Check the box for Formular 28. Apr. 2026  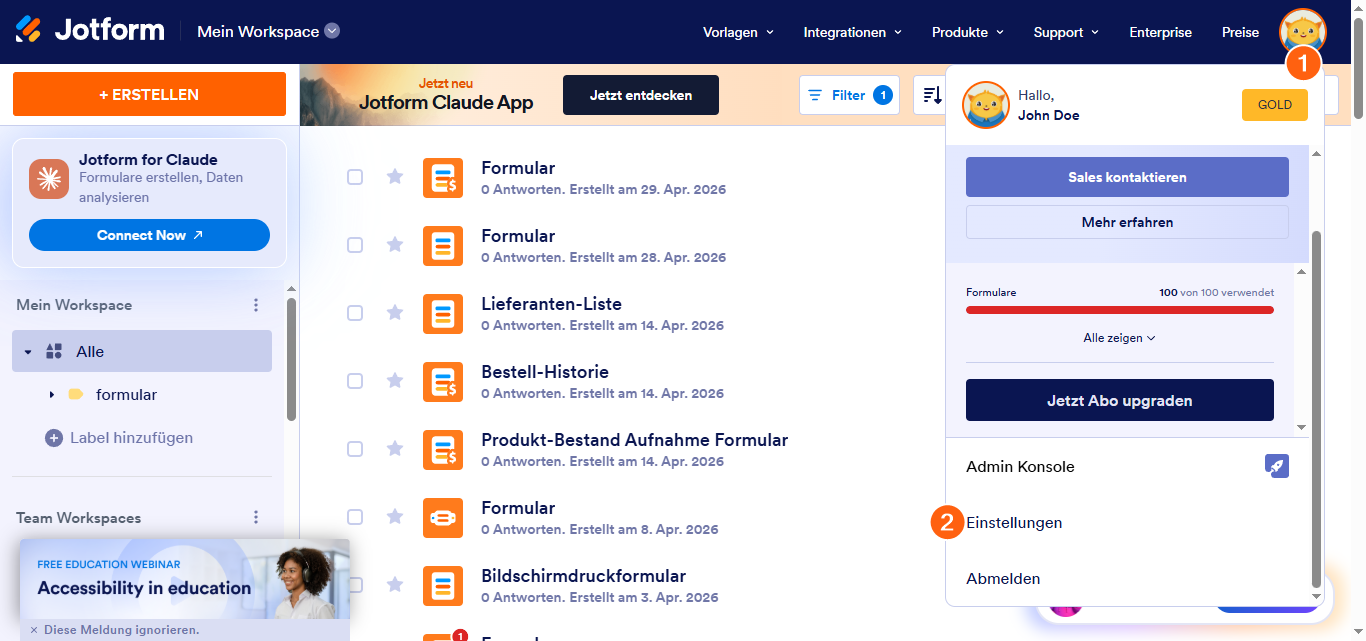(x=355, y=245)
